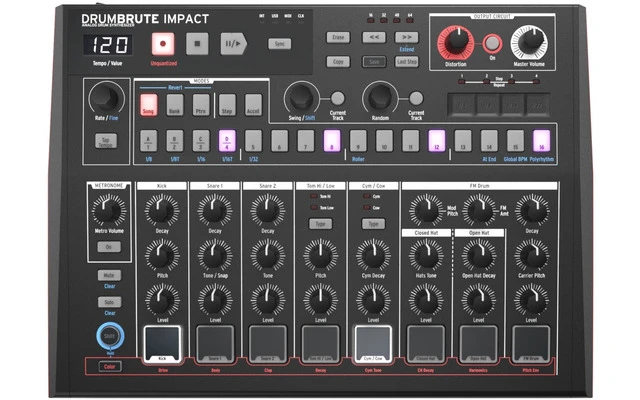Click the Master Volume knob
This screenshot has width=640, height=400.
(x=529, y=42)
